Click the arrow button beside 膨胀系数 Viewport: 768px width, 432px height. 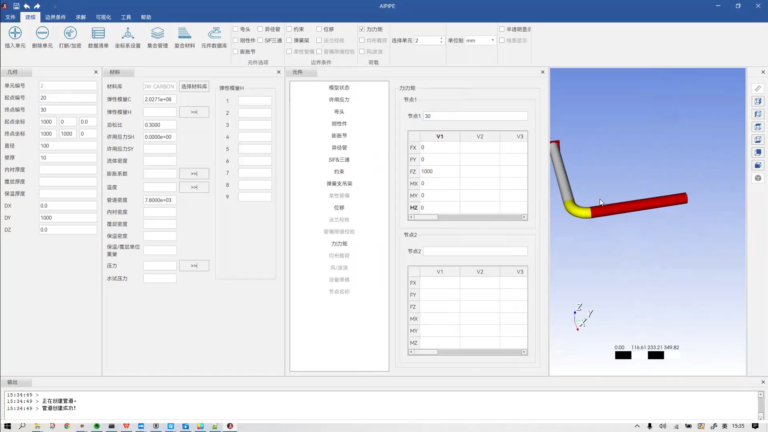coord(194,173)
